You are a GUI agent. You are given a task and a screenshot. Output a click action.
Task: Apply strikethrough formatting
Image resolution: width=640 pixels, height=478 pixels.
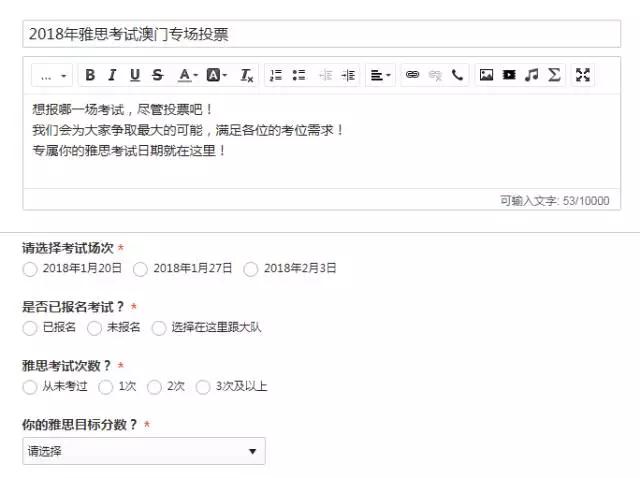158,75
